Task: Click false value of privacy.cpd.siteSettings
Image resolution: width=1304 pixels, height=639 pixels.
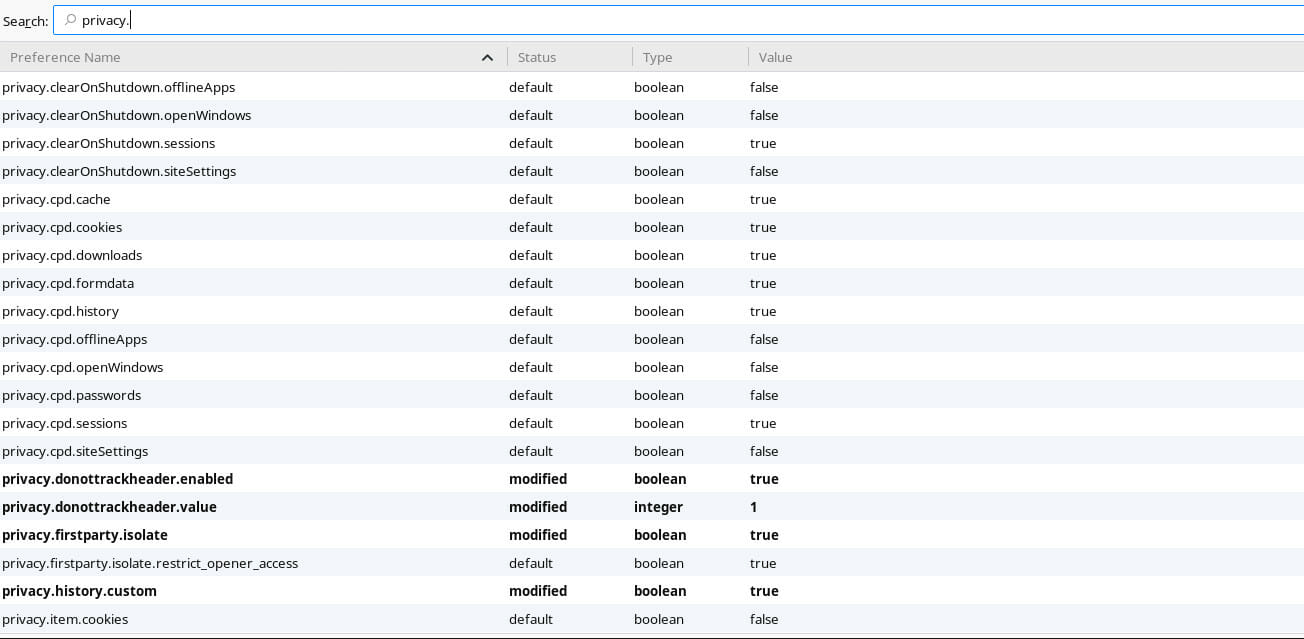Action: [x=764, y=451]
